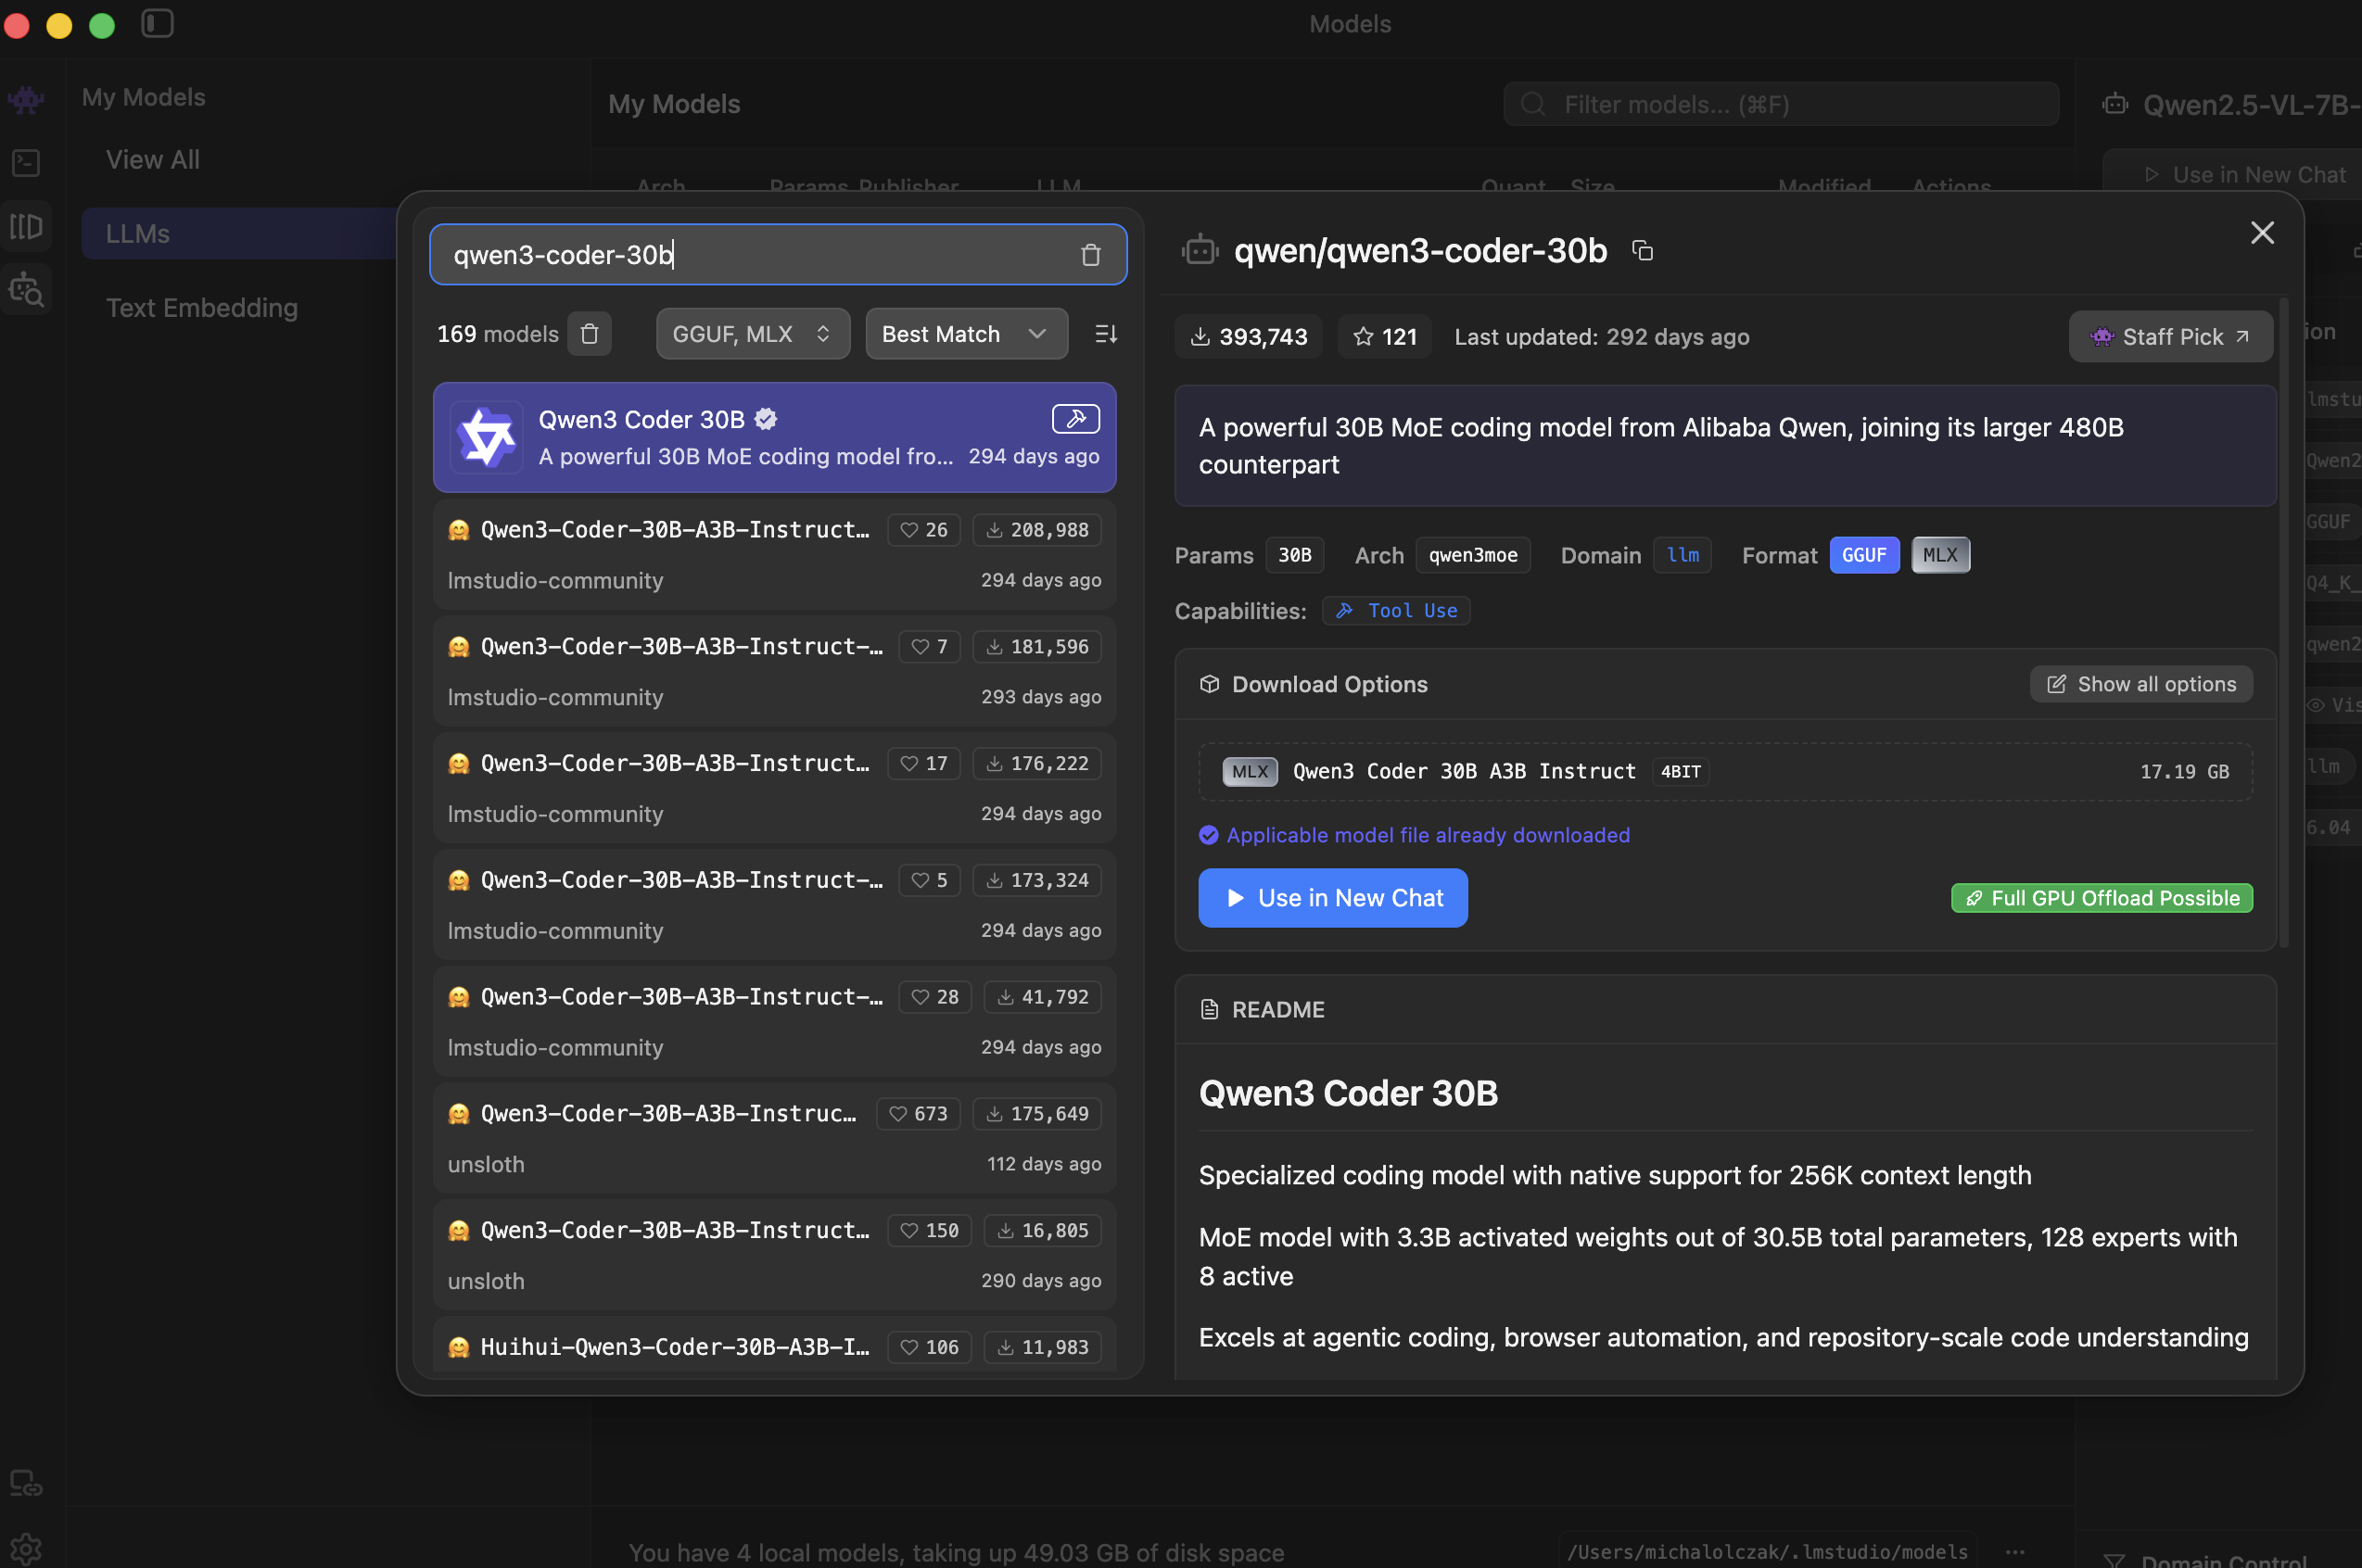Select the MLX format badge
The image size is (2362, 1568).
tap(1940, 555)
